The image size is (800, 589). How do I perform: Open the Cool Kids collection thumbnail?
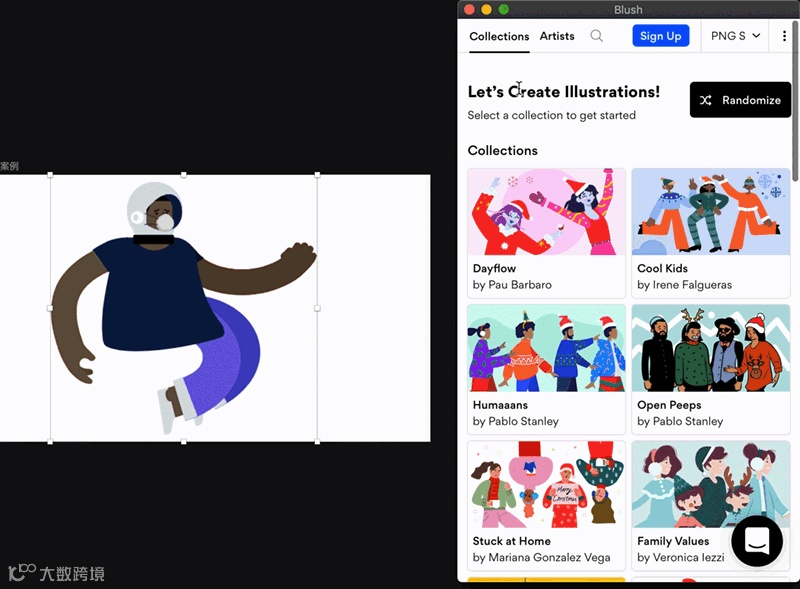(x=711, y=212)
